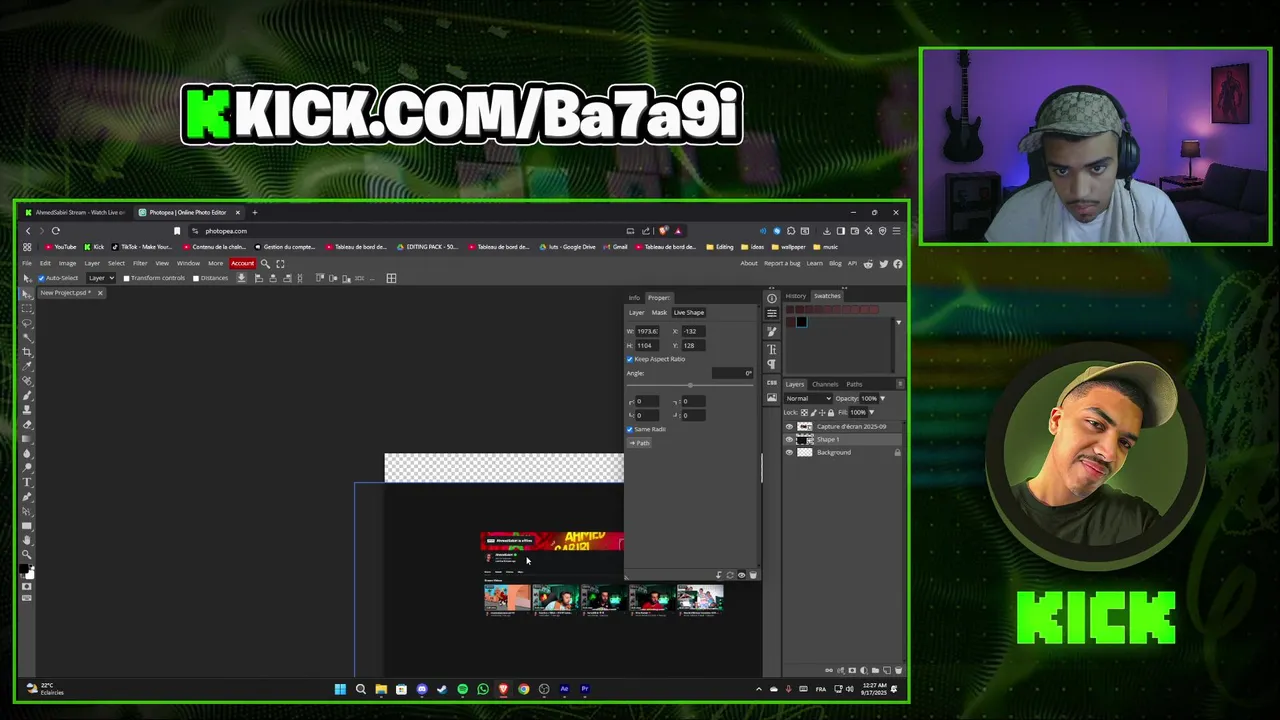The height and width of the screenshot is (720, 1280).
Task: Switch to the Channels tab
Action: [x=825, y=384]
